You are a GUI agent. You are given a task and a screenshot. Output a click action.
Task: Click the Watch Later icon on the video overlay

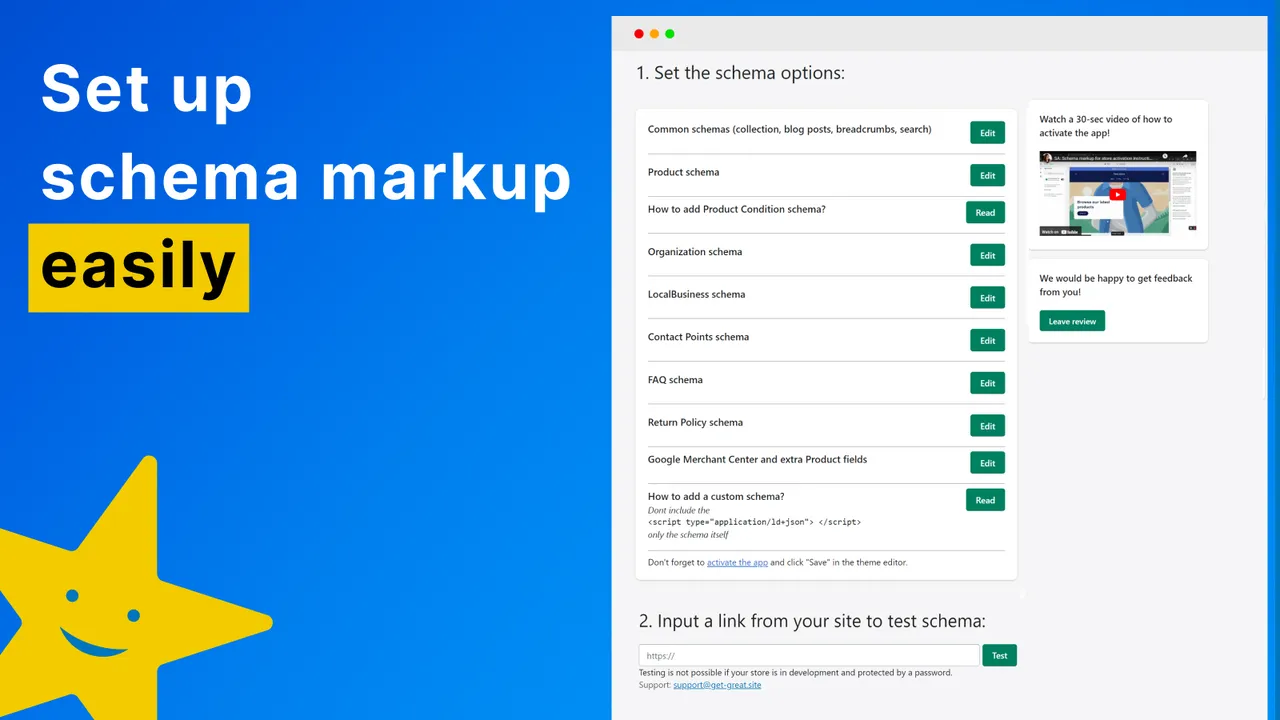(x=1165, y=156)
